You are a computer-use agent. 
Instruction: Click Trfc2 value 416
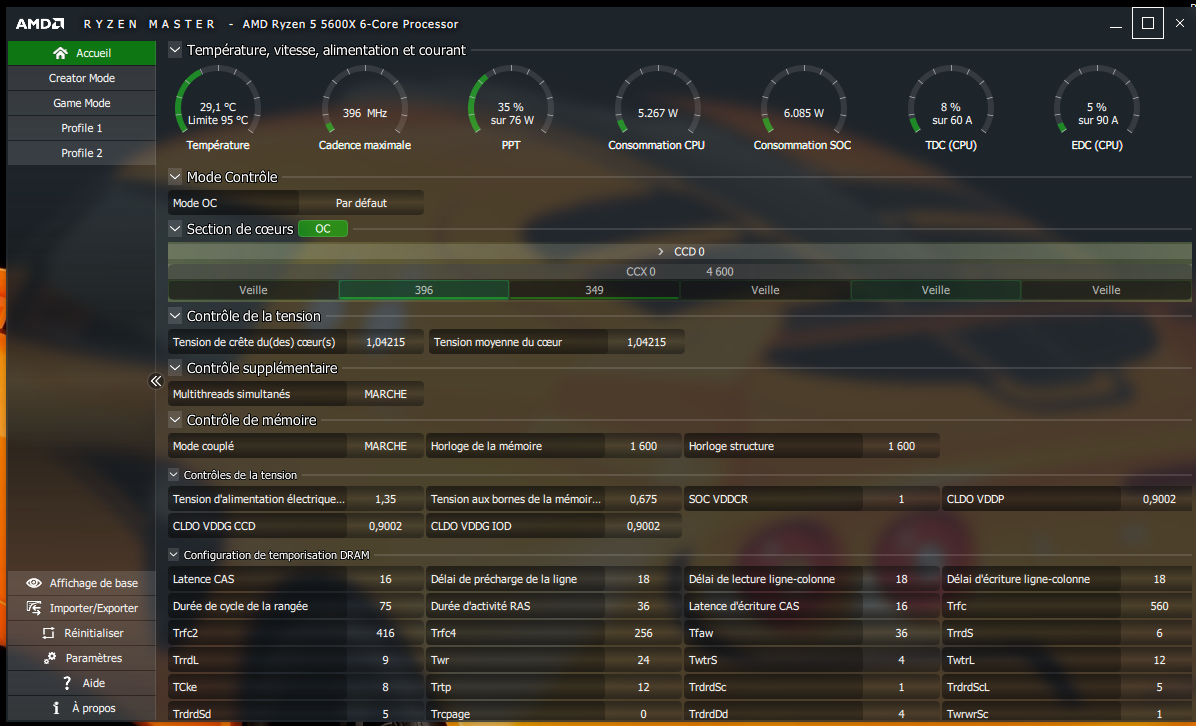(x=385, y=632)
